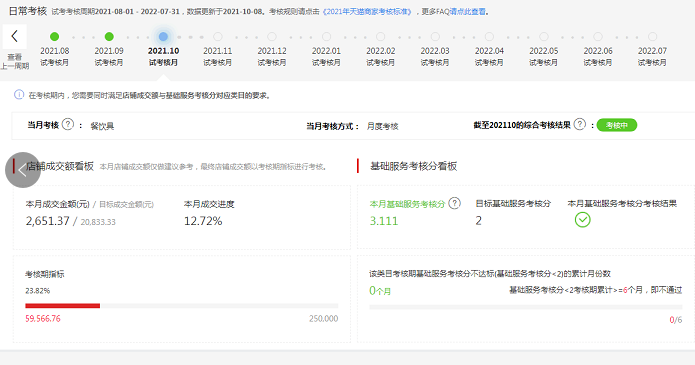
Task: Select the 2022.06 timeline month marker
Action: pos(598,37)
